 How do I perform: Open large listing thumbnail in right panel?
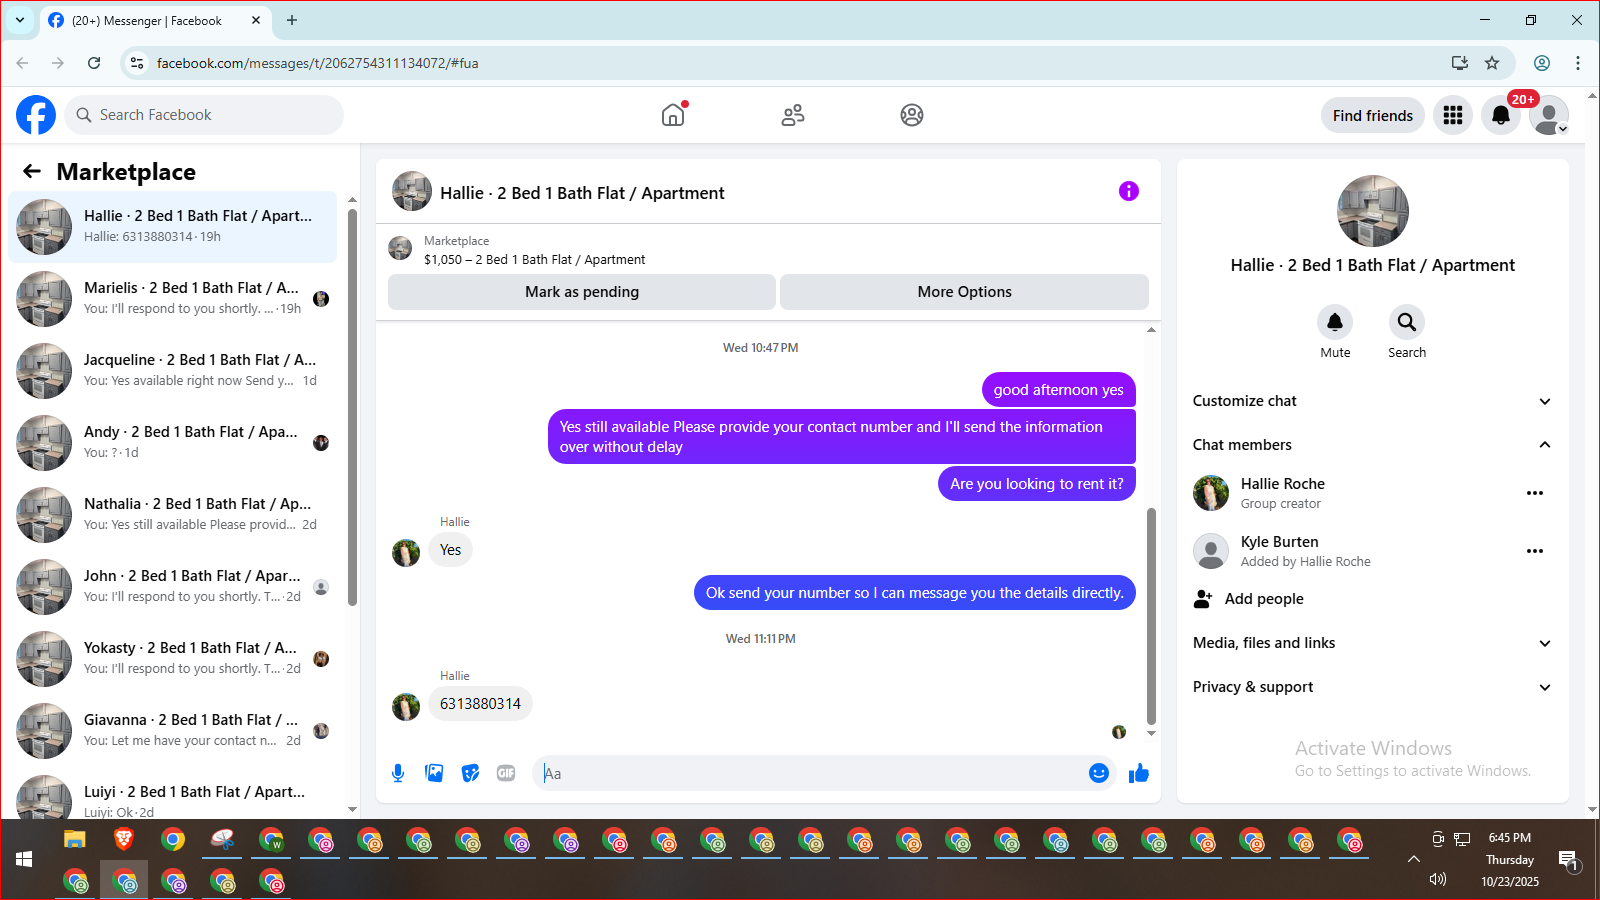point(1373,211)
